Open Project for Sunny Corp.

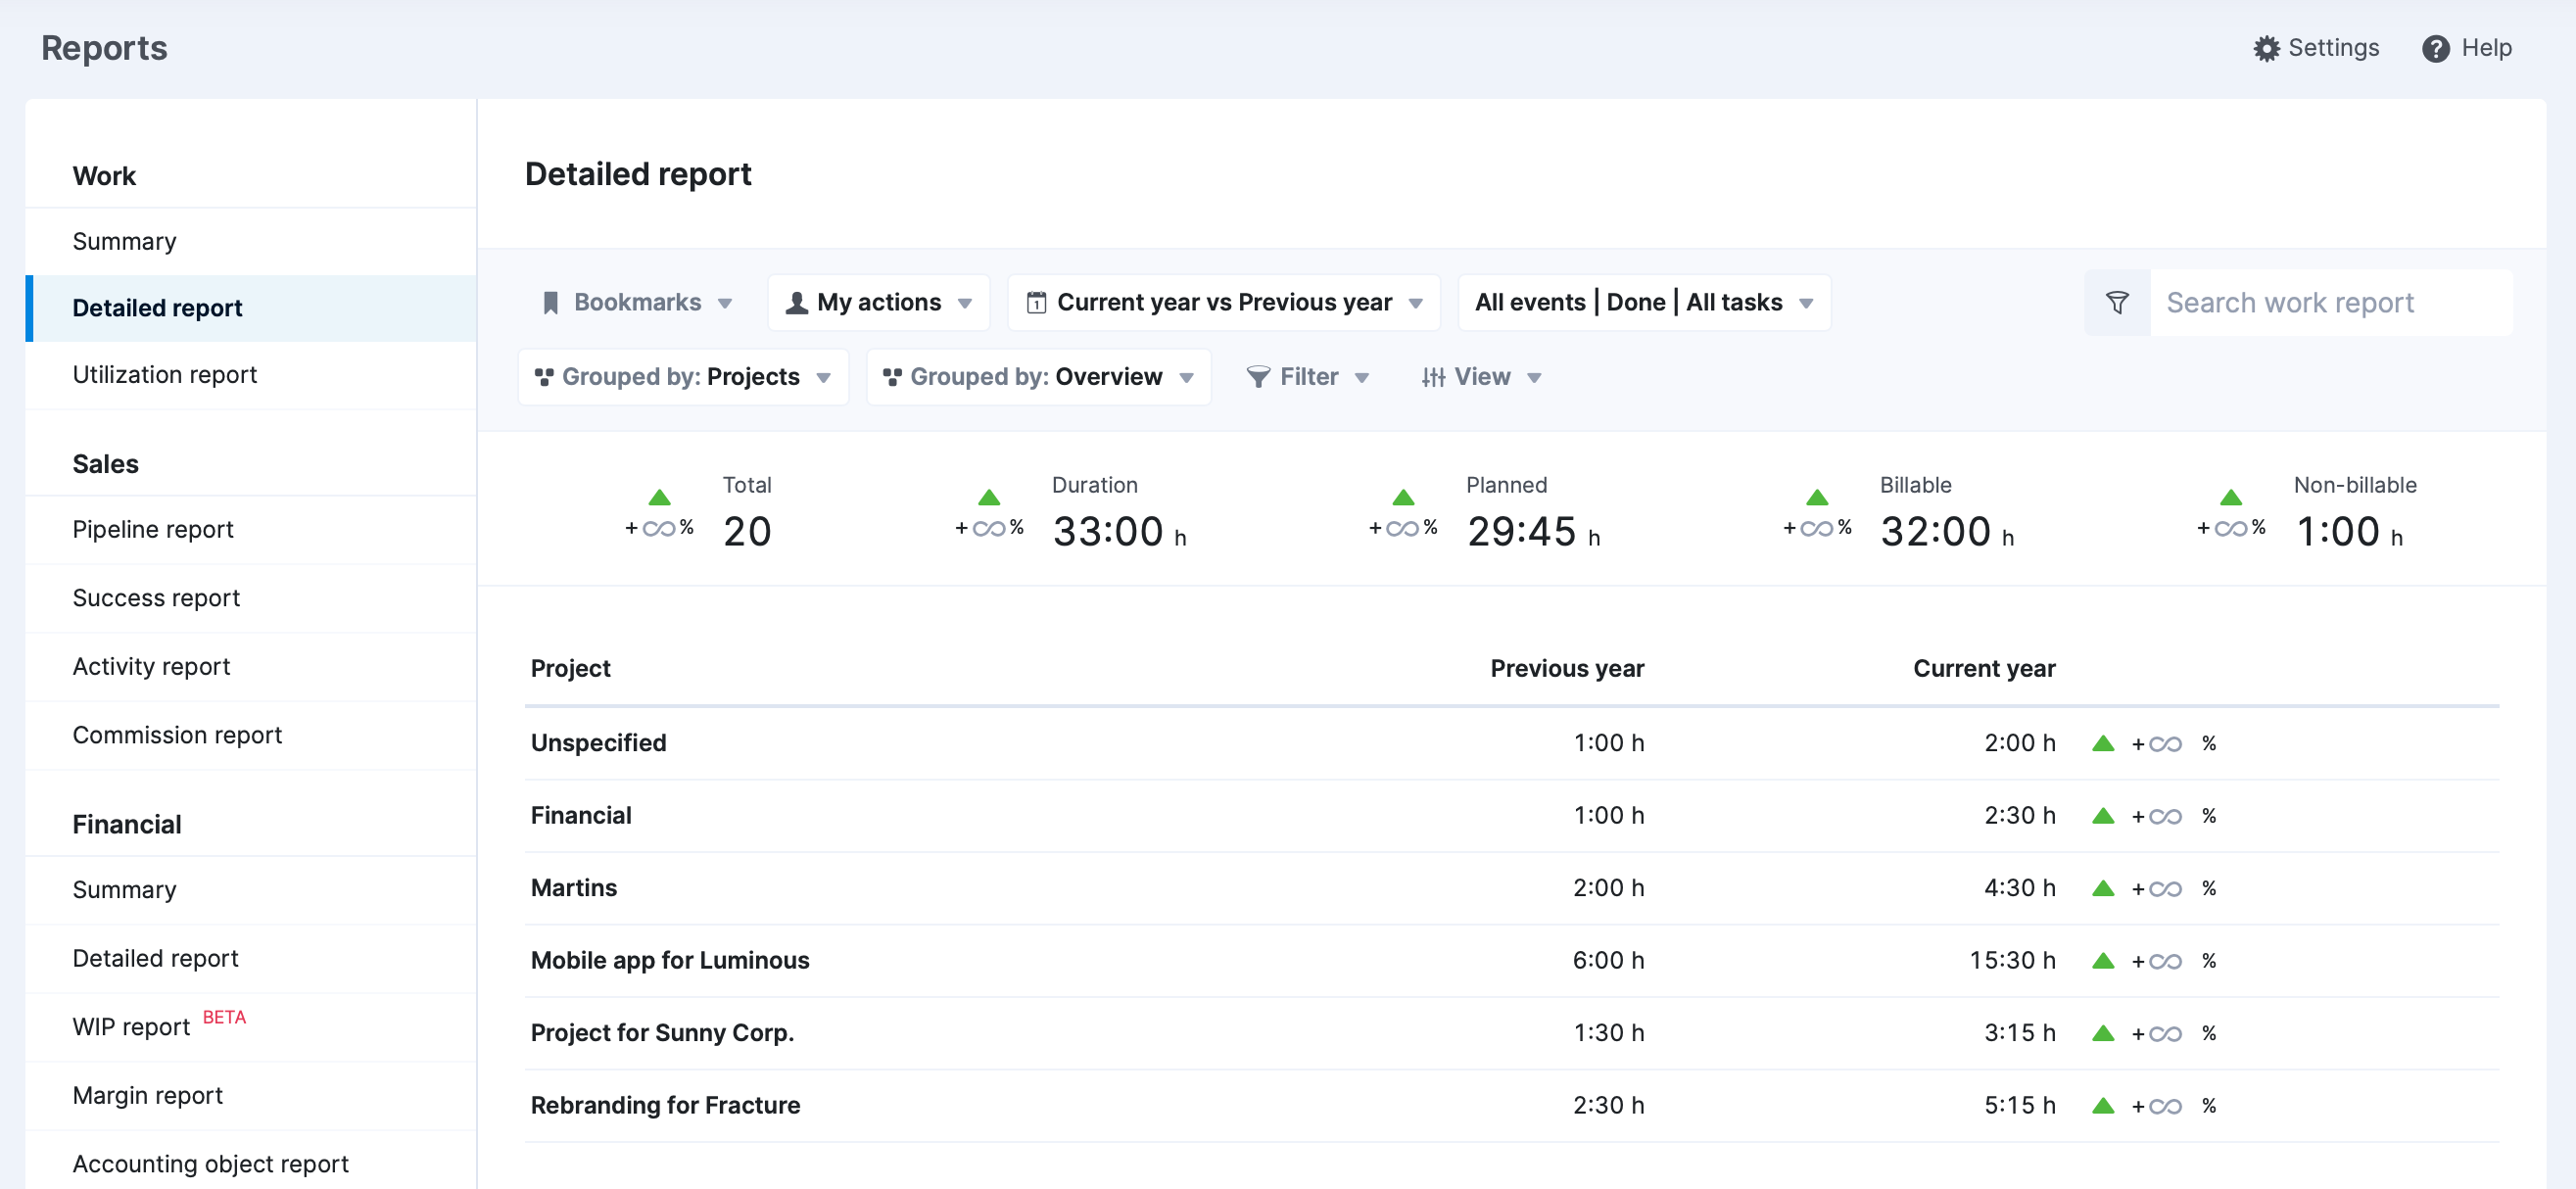click(1511, 1033)
